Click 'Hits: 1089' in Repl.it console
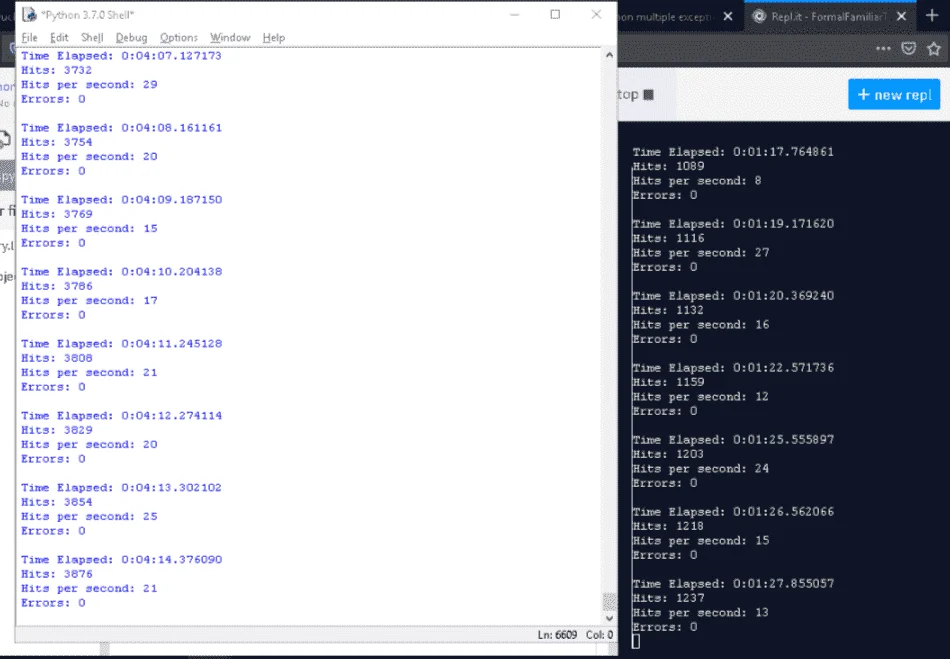The height and width of the screenshot is (659, 950). point(668,167)
